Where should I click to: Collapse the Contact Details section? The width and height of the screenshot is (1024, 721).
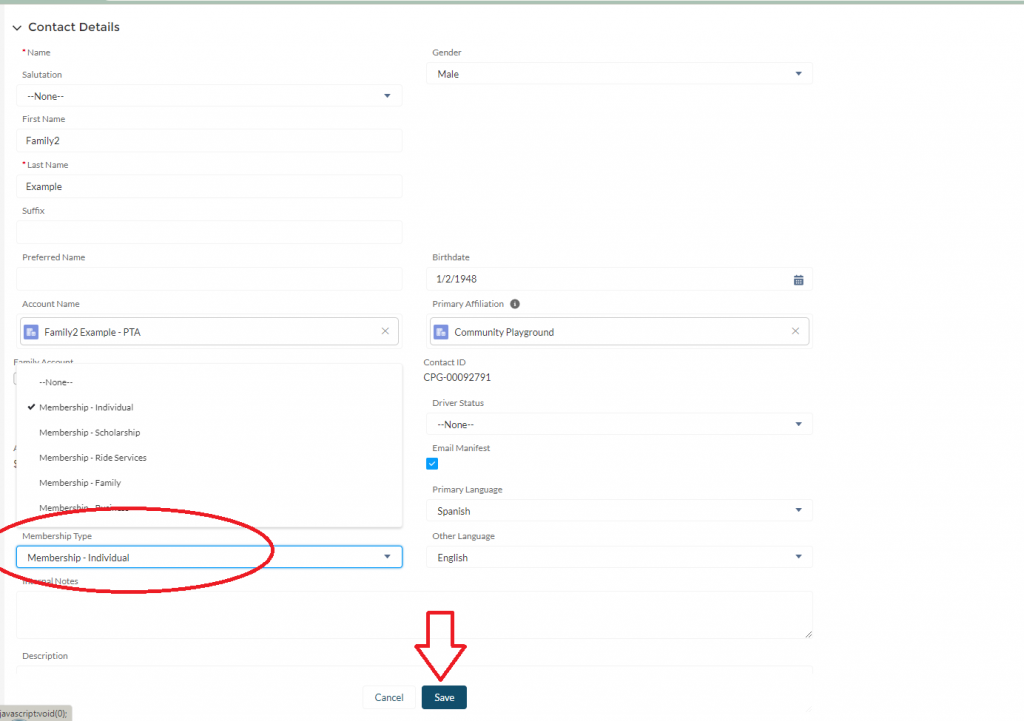point(17,28)
